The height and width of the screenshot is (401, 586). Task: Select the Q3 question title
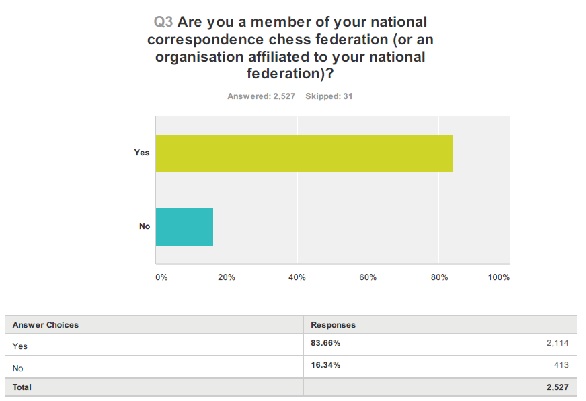point(290,47)
